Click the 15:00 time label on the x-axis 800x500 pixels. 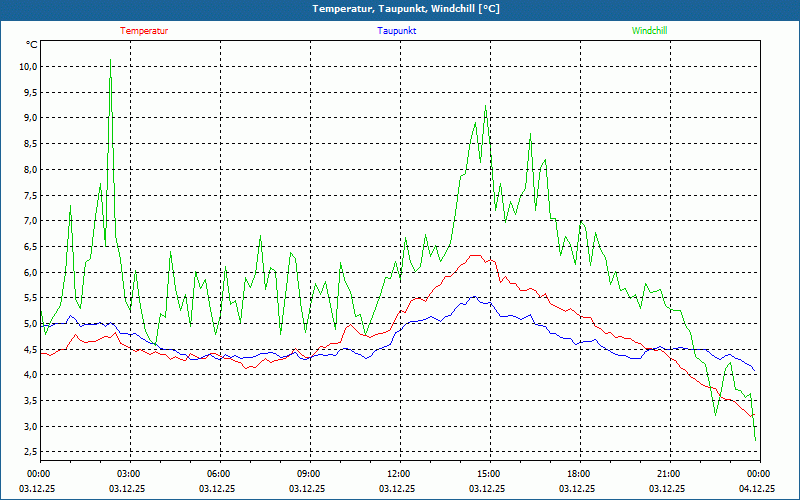click(x=489, y=474)
